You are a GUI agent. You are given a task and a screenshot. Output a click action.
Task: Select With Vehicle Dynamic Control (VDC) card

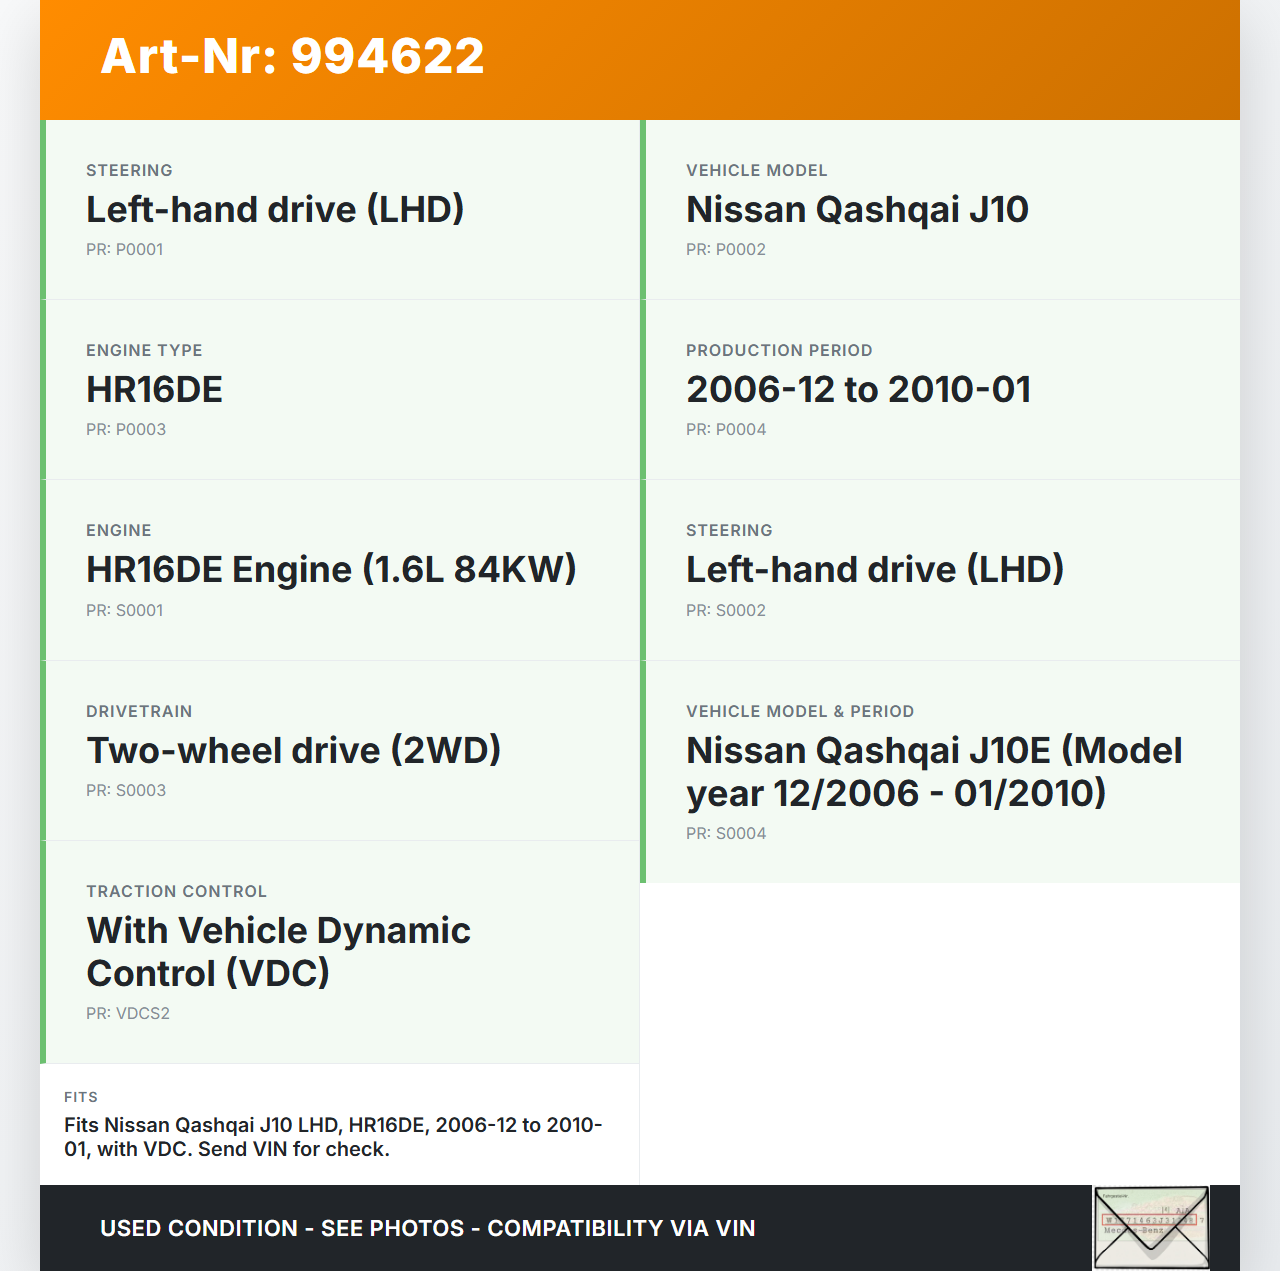[278, 952]
